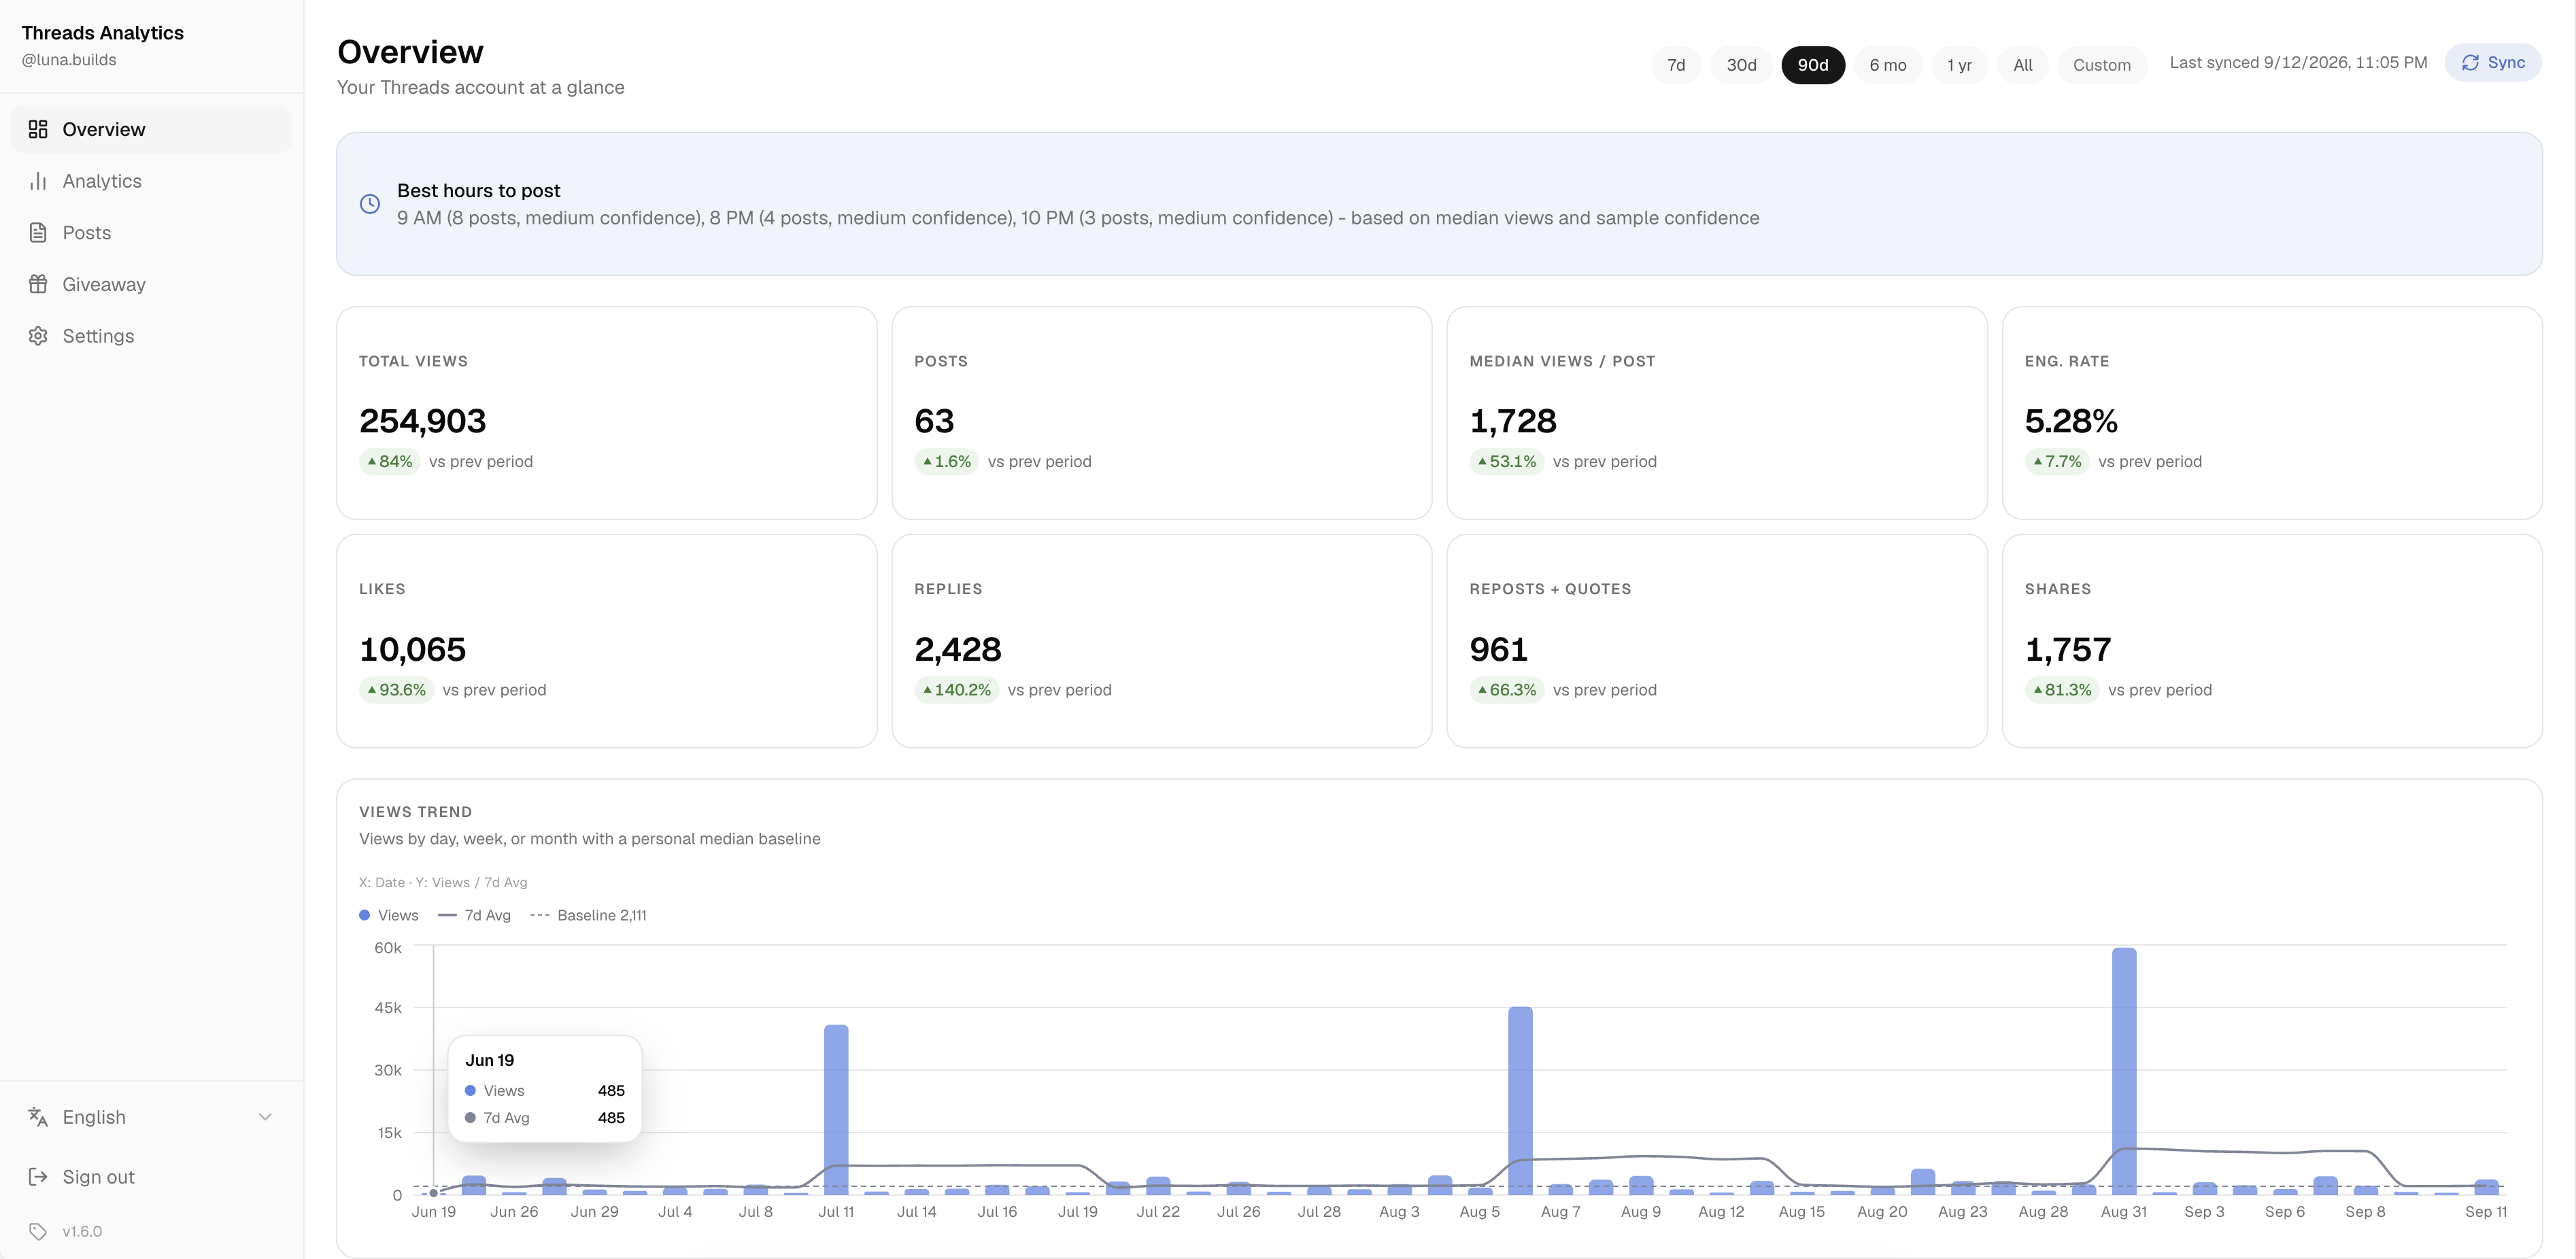This screenshot has width=2576, height=1259.
Task: Toggle the Baseline 2,111 legend entry
Action: 588,915
